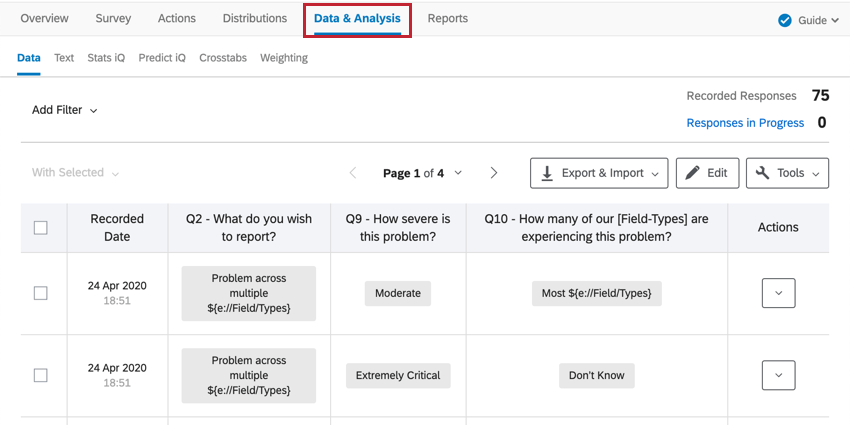Click the Recorded Date column header
Screen dimensions: 850x425
pos(117,227)
